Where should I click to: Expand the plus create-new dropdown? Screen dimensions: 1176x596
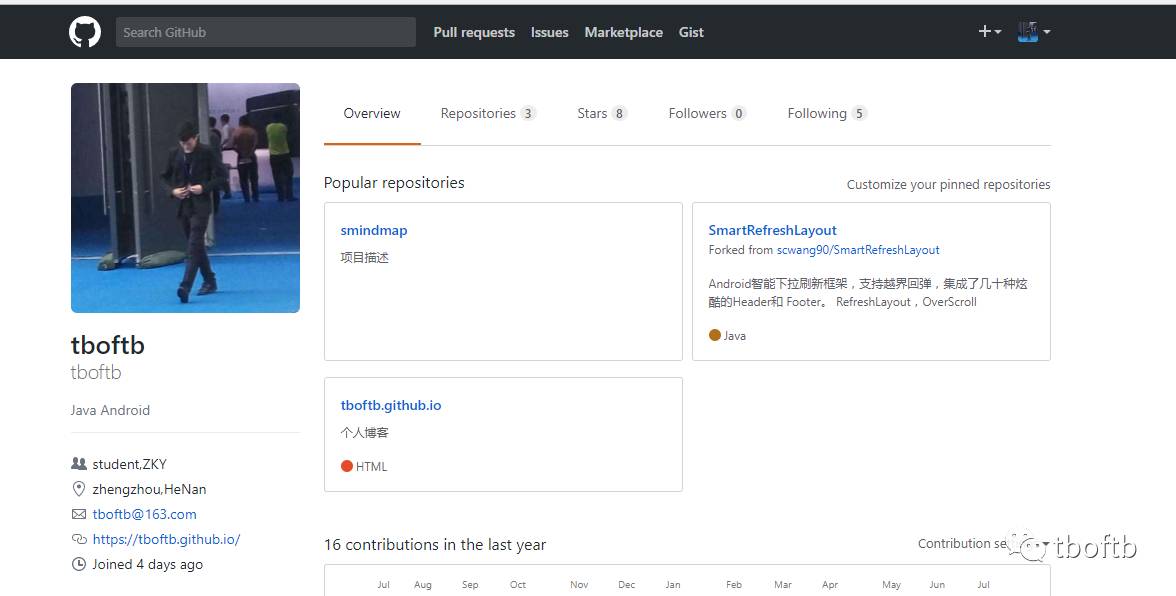pos(989,31)
